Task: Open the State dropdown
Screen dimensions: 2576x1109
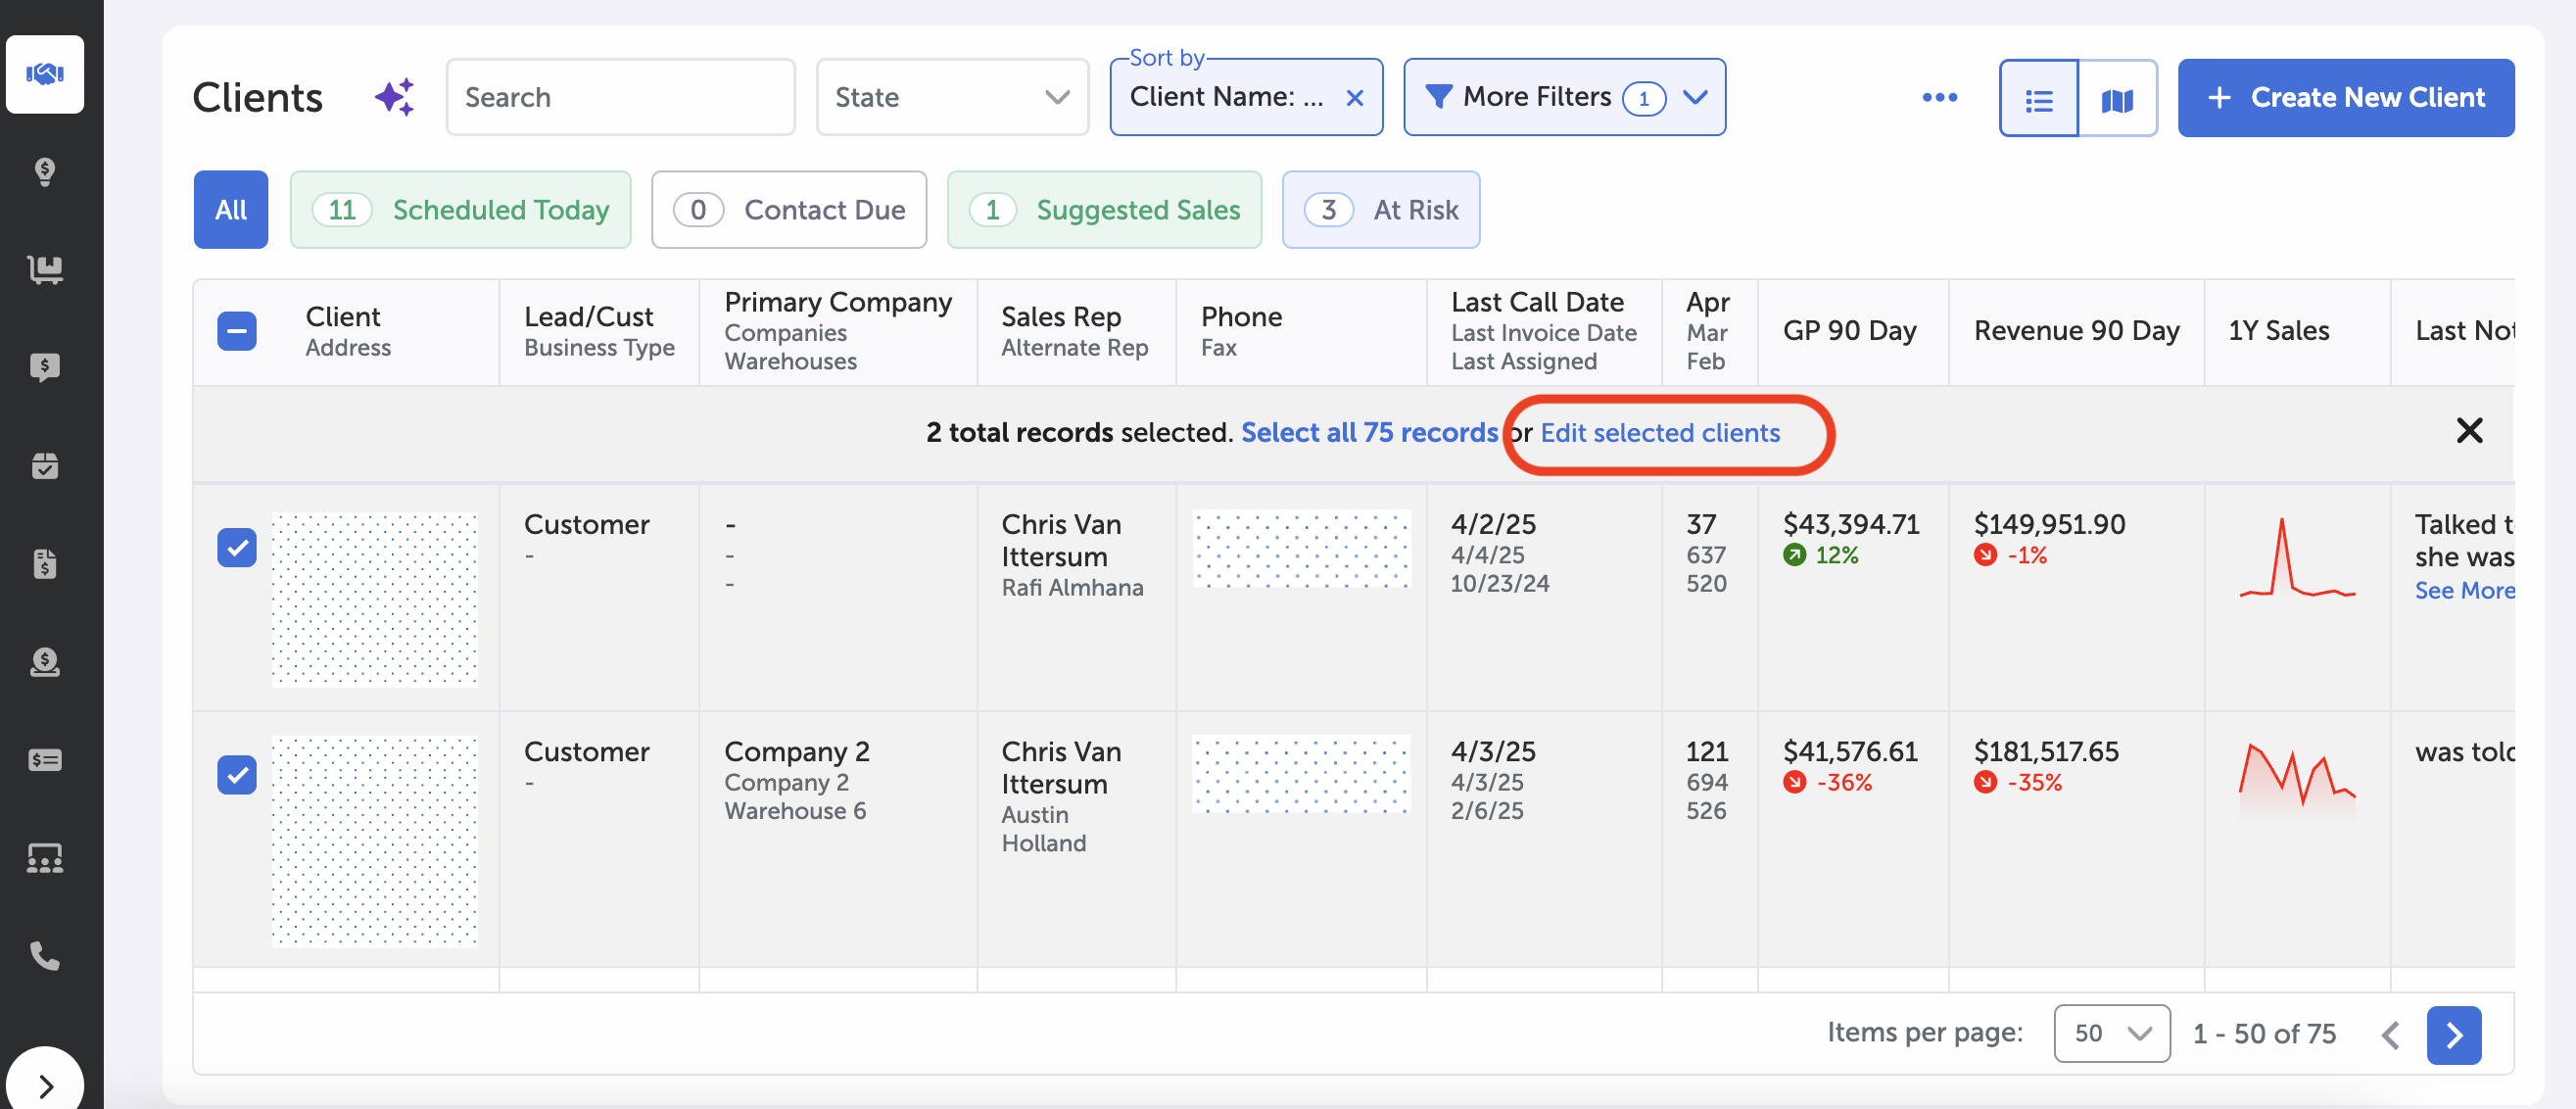Action: click(951, 97)
